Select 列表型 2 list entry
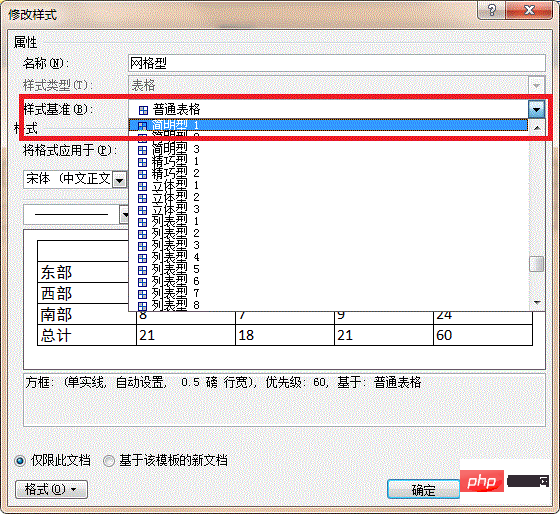Image resolution: width=560 pixels, height=514 pixels. point(328,233)
